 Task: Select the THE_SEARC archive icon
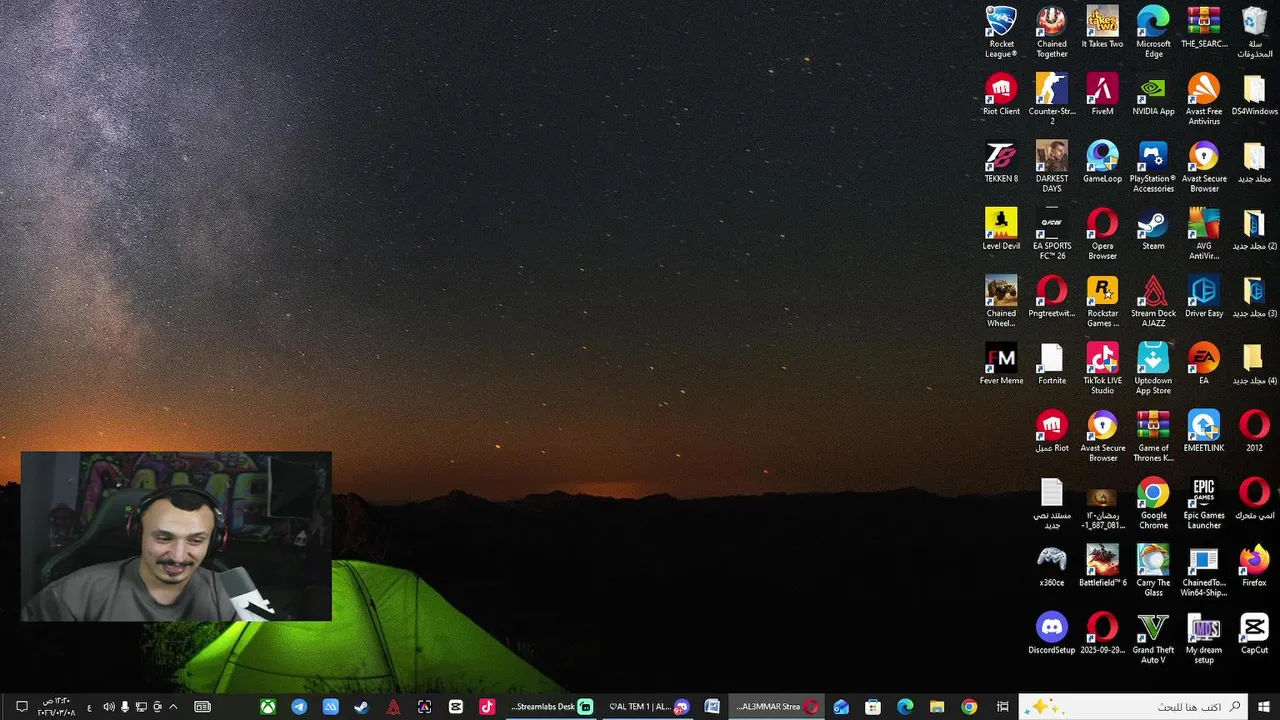click(1204, 27)
